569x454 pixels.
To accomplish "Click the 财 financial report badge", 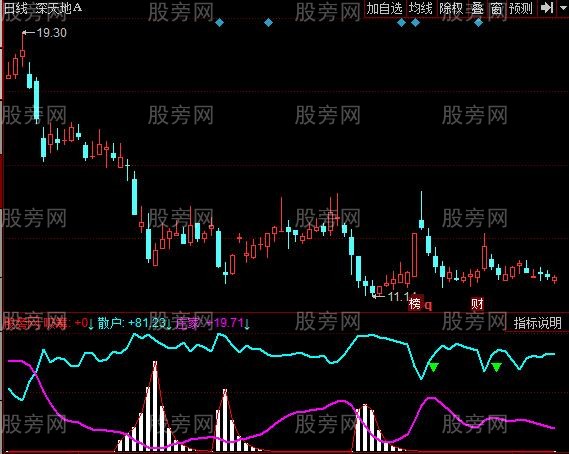I will pos(477,304).
